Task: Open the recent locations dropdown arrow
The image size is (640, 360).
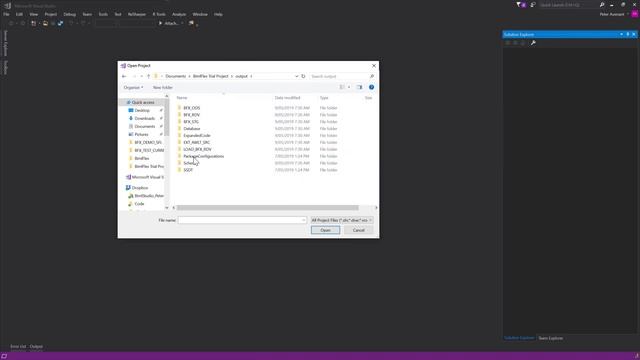Action: (142, 76)
